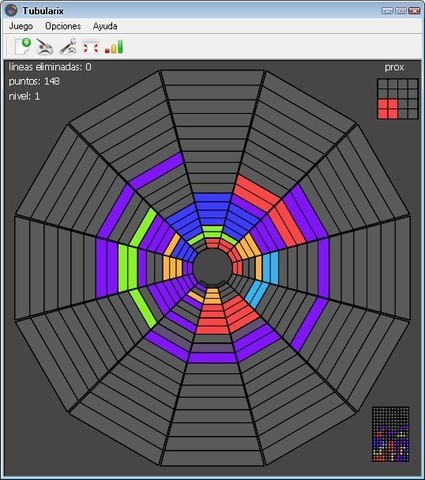Open the wrench configuration icon
Screen dimensions: 425x480
(x=68, y=46)
